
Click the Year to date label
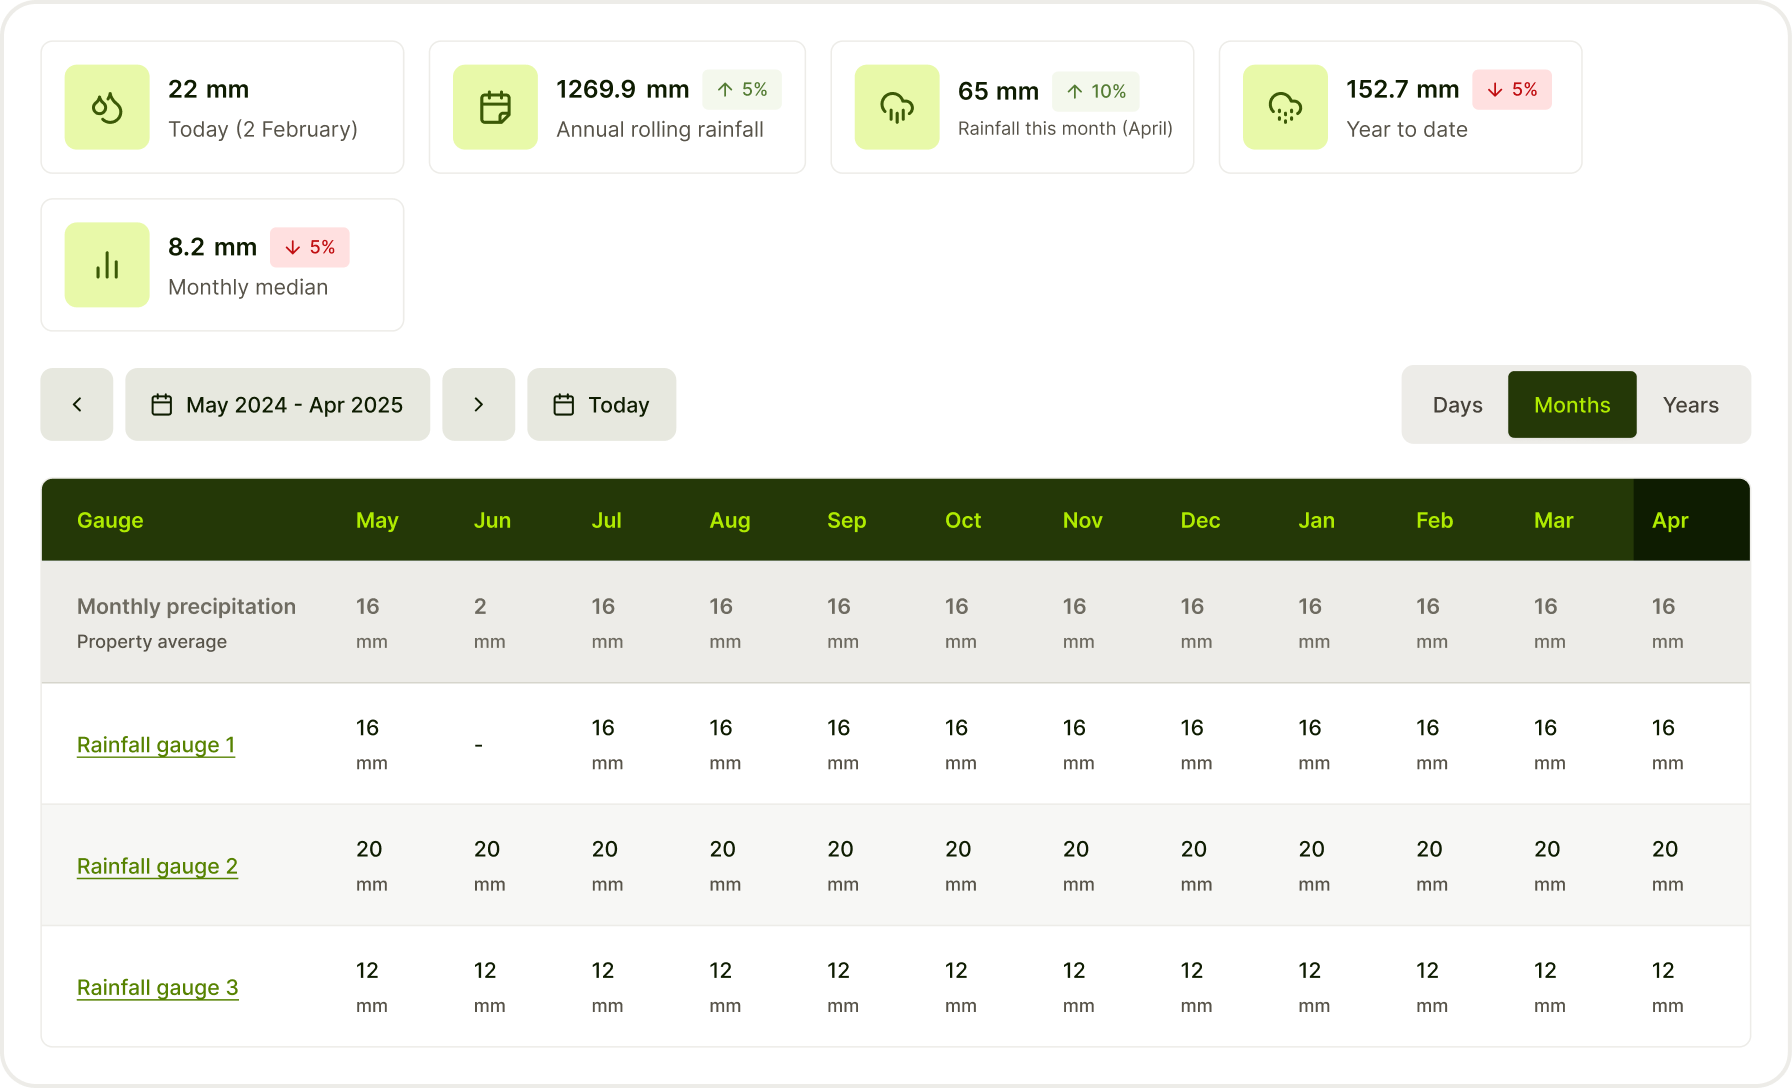(x=1407, y=129)
